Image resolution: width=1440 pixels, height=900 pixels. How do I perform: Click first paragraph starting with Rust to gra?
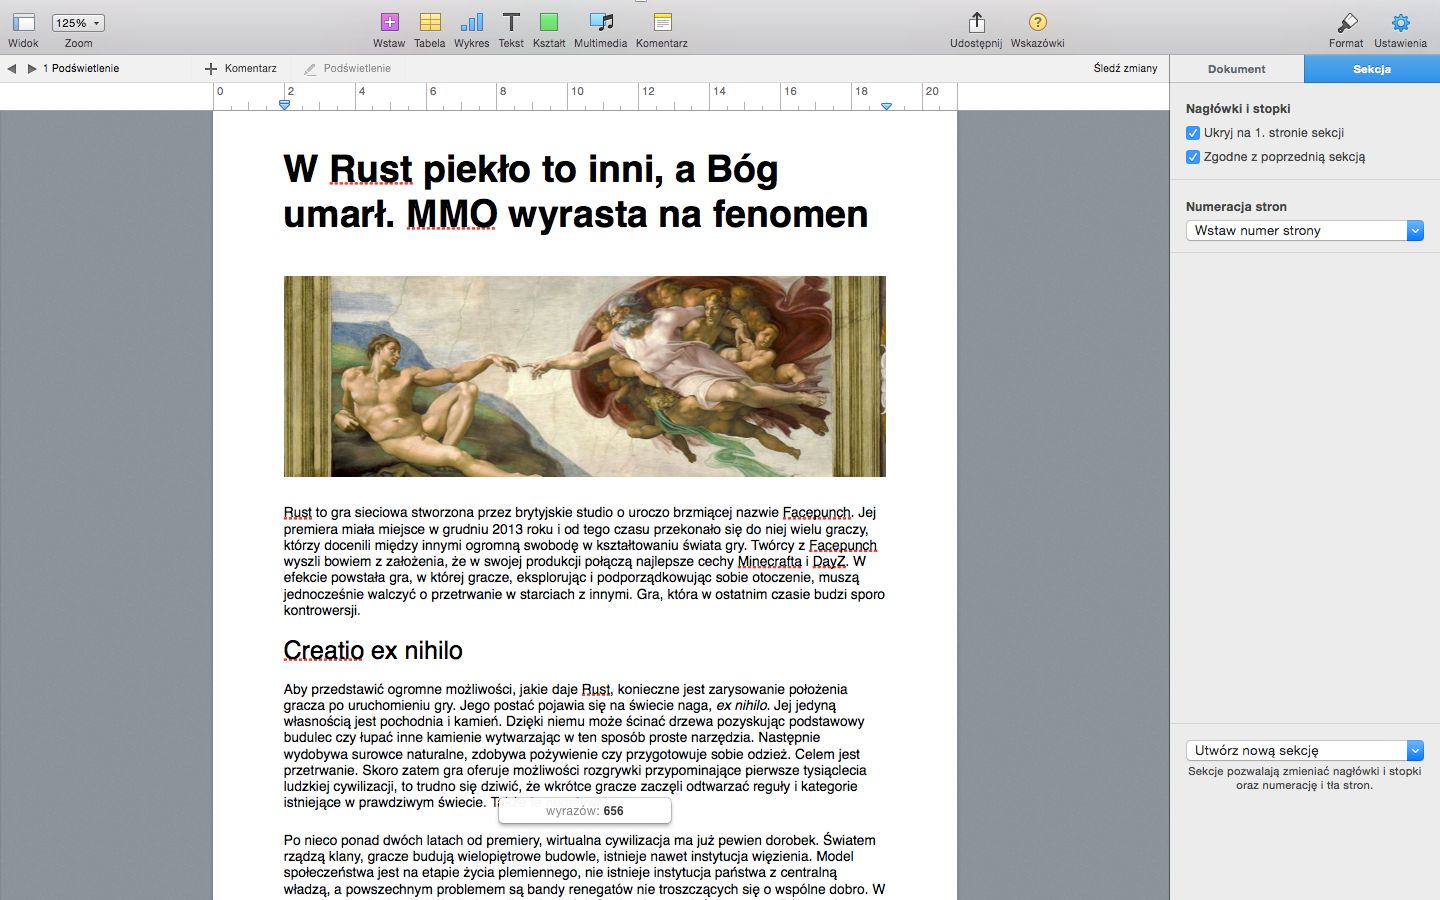pos(584,561)
